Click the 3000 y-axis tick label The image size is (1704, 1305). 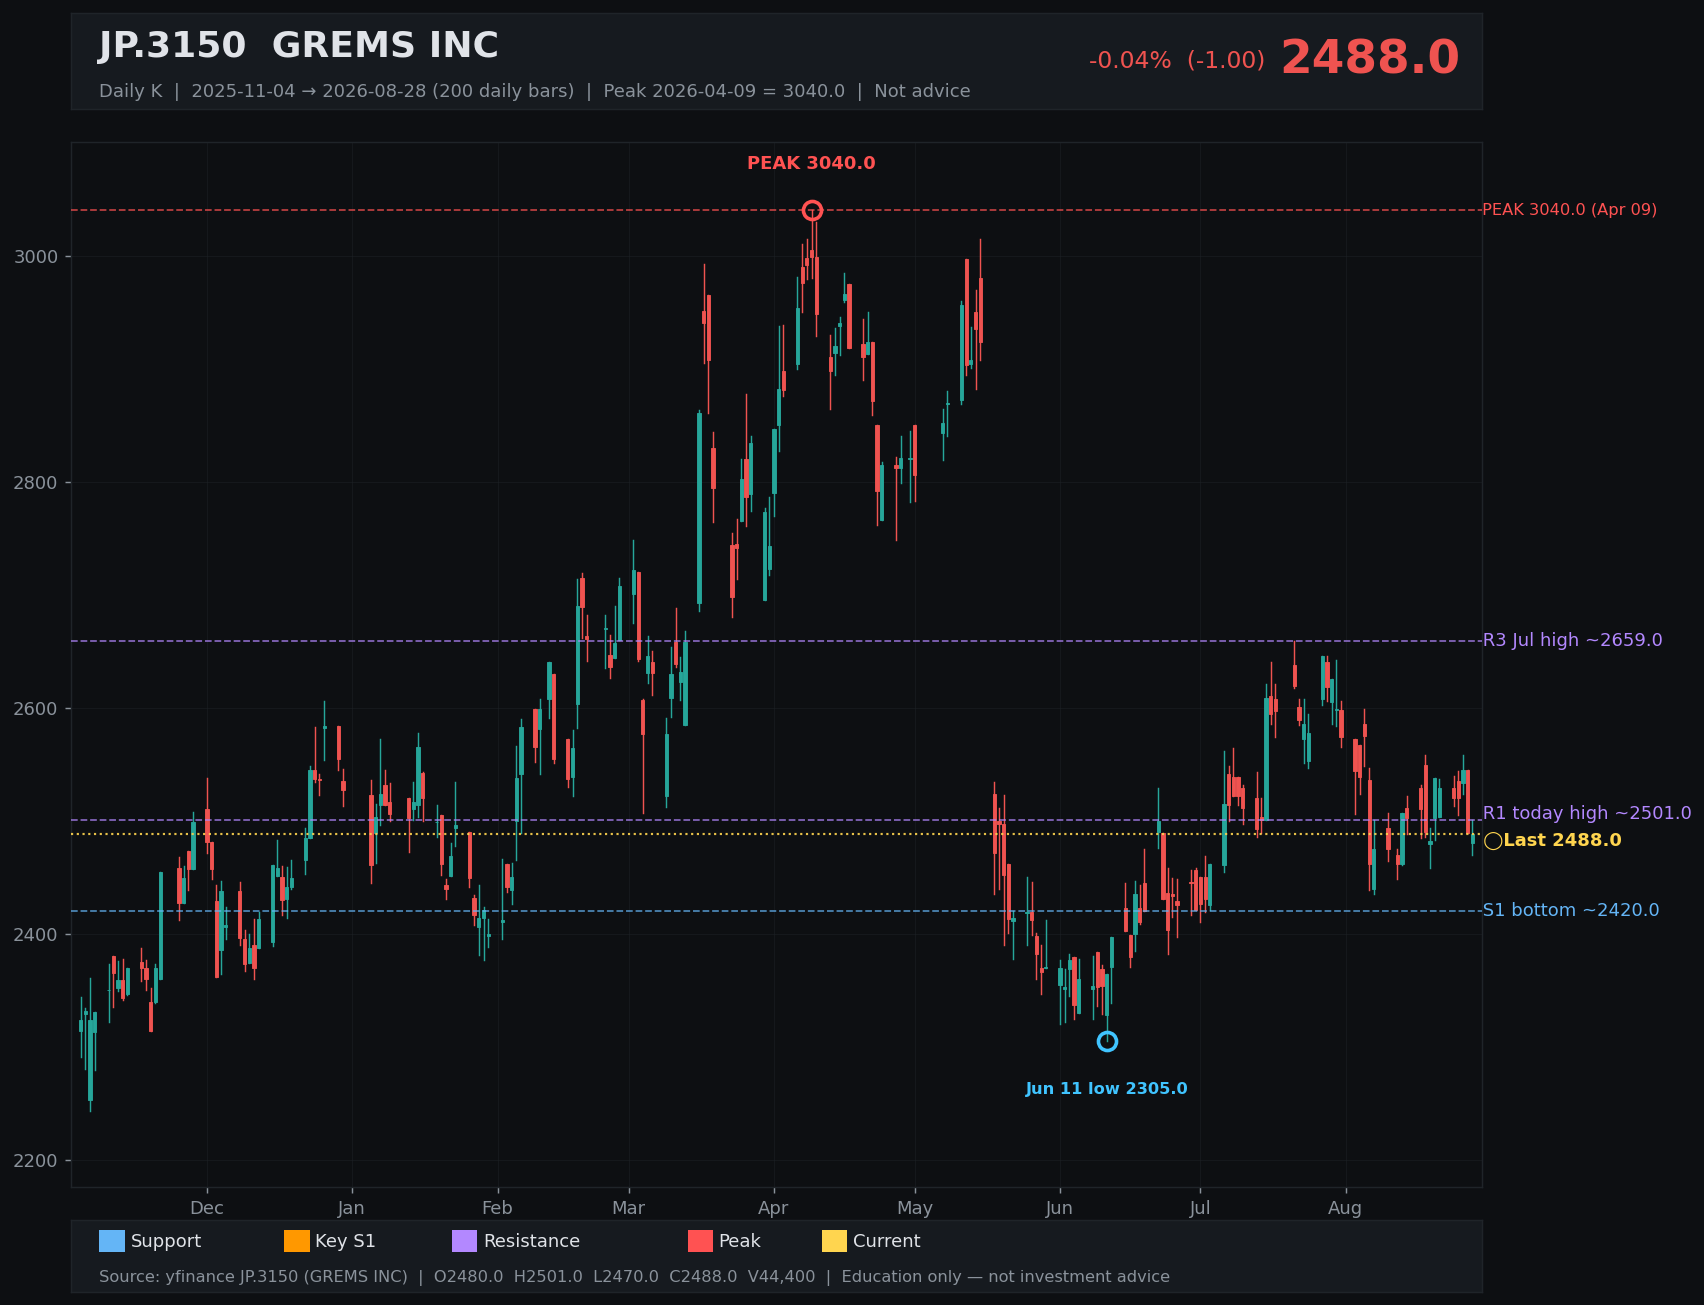pyautogui.click(x=36, y=257)
